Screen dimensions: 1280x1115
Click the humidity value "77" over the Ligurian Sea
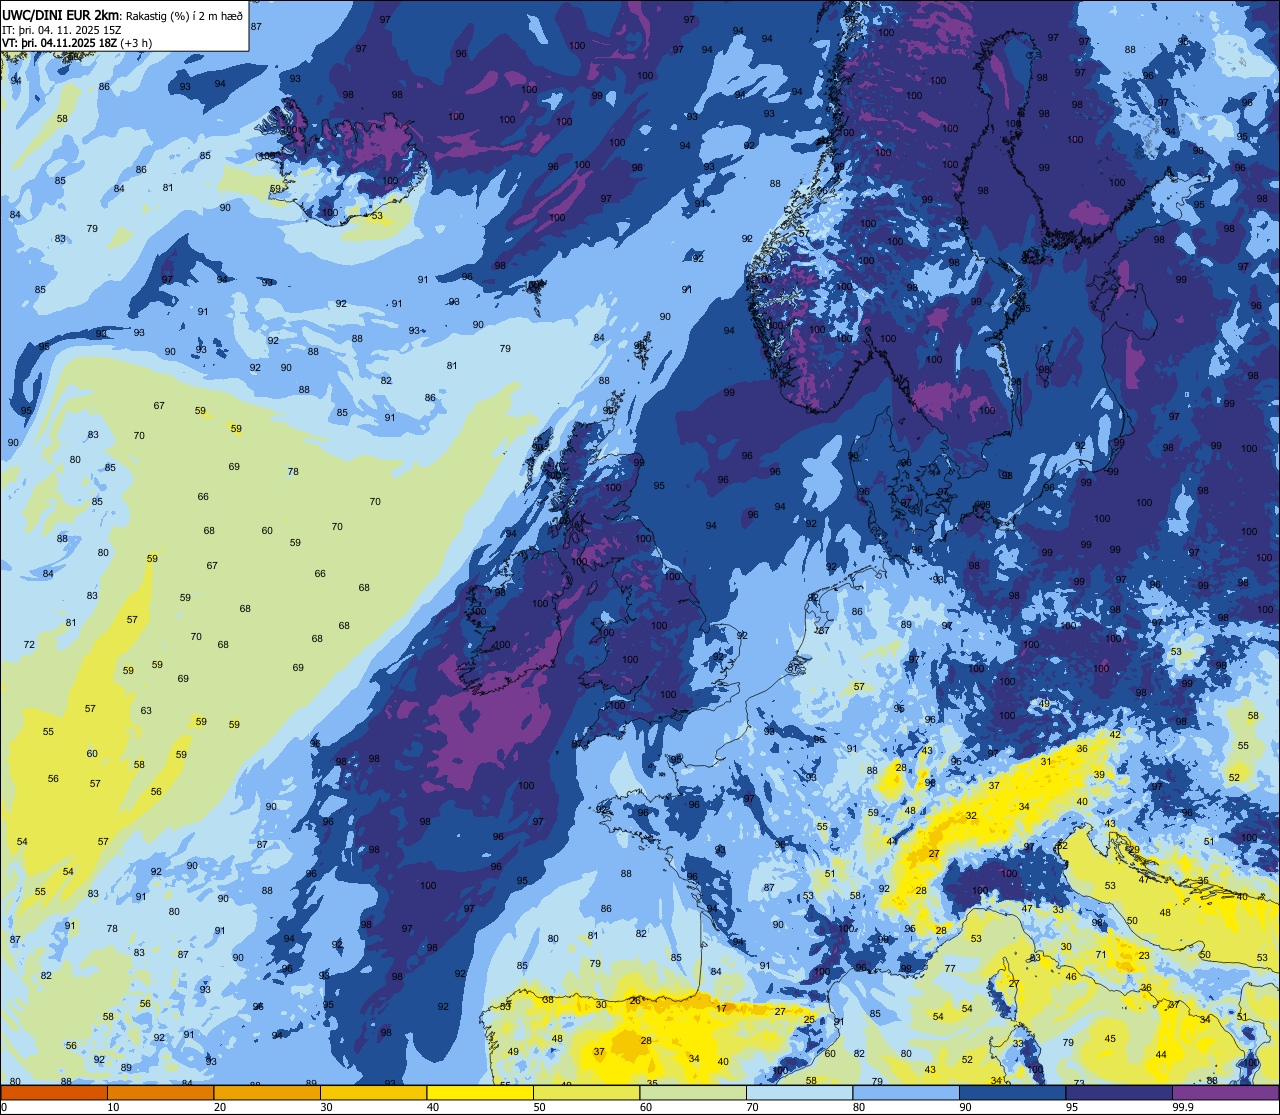click(950, 968)
